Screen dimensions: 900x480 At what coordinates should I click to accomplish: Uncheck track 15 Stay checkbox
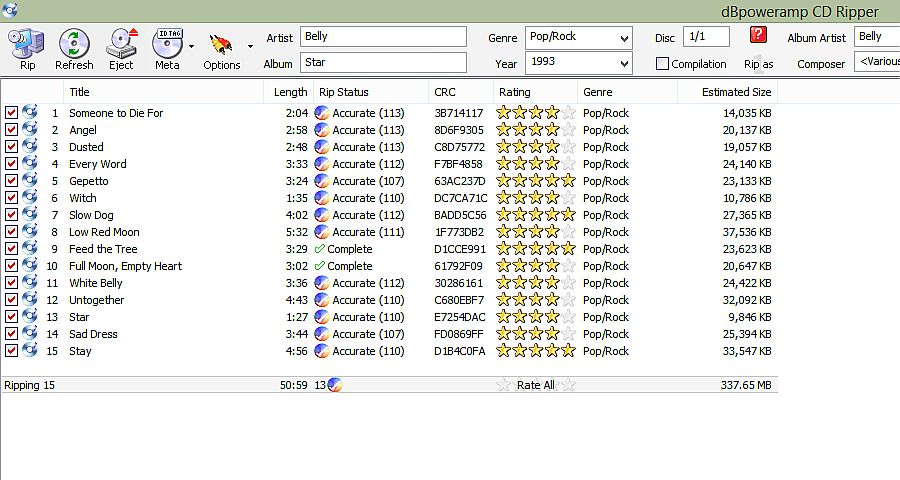click(11, 350)
